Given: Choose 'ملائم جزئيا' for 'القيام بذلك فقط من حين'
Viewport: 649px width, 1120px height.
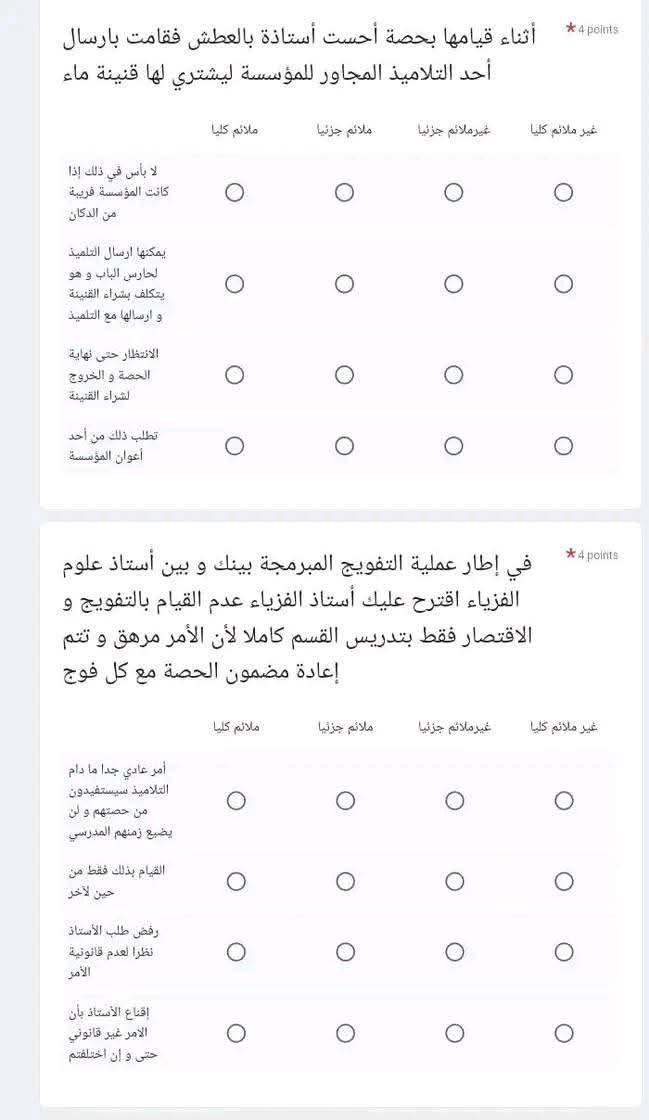Looking at the screenshot, I should coord(346,882).
